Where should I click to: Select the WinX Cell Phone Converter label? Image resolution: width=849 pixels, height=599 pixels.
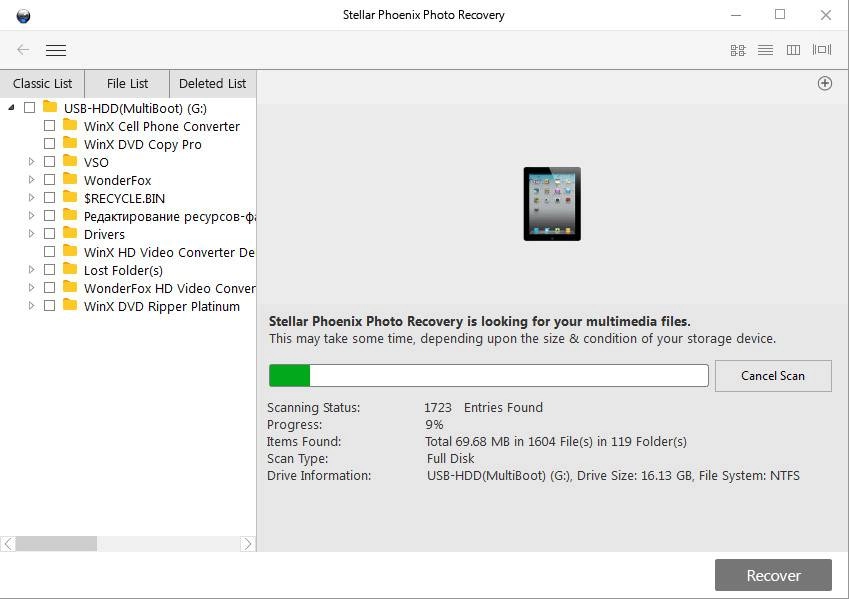click(x=161, y=126)
